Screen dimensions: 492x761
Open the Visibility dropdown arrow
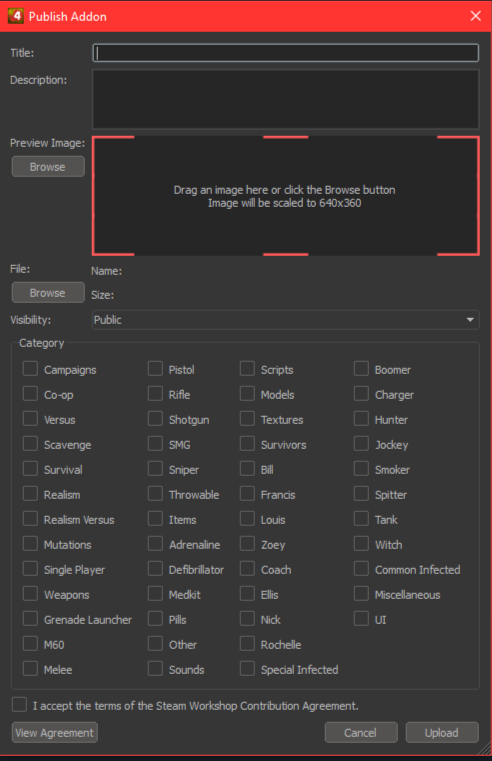470,320
